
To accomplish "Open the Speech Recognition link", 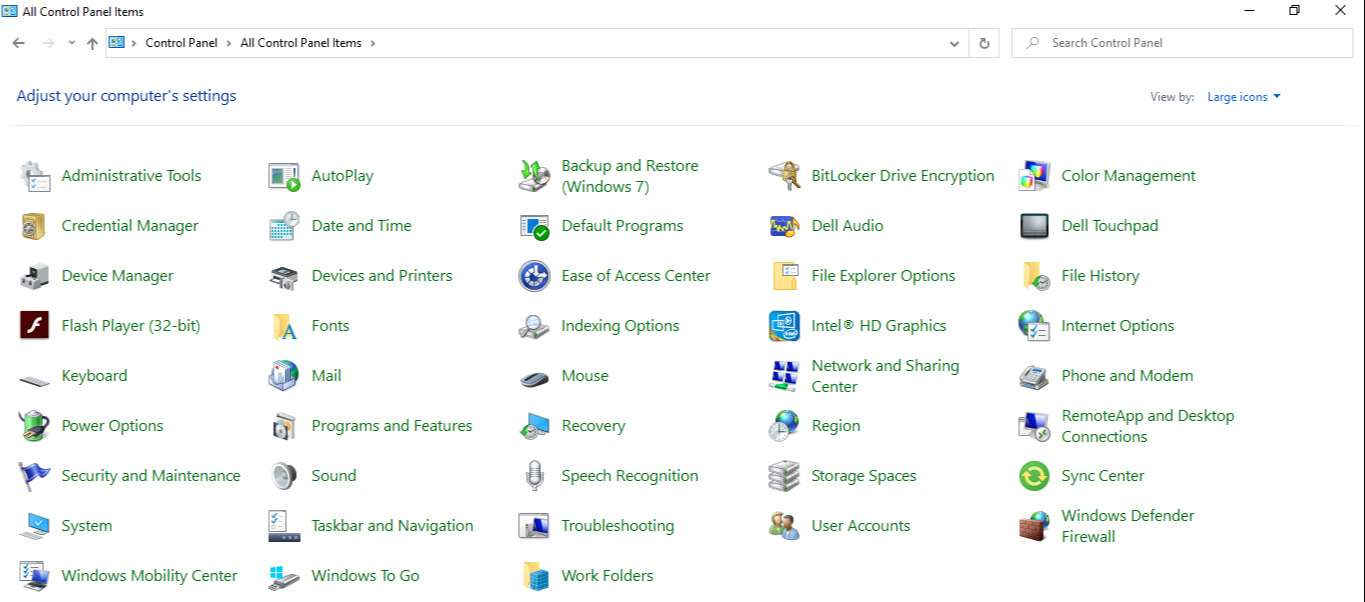I will click(630, 476).
